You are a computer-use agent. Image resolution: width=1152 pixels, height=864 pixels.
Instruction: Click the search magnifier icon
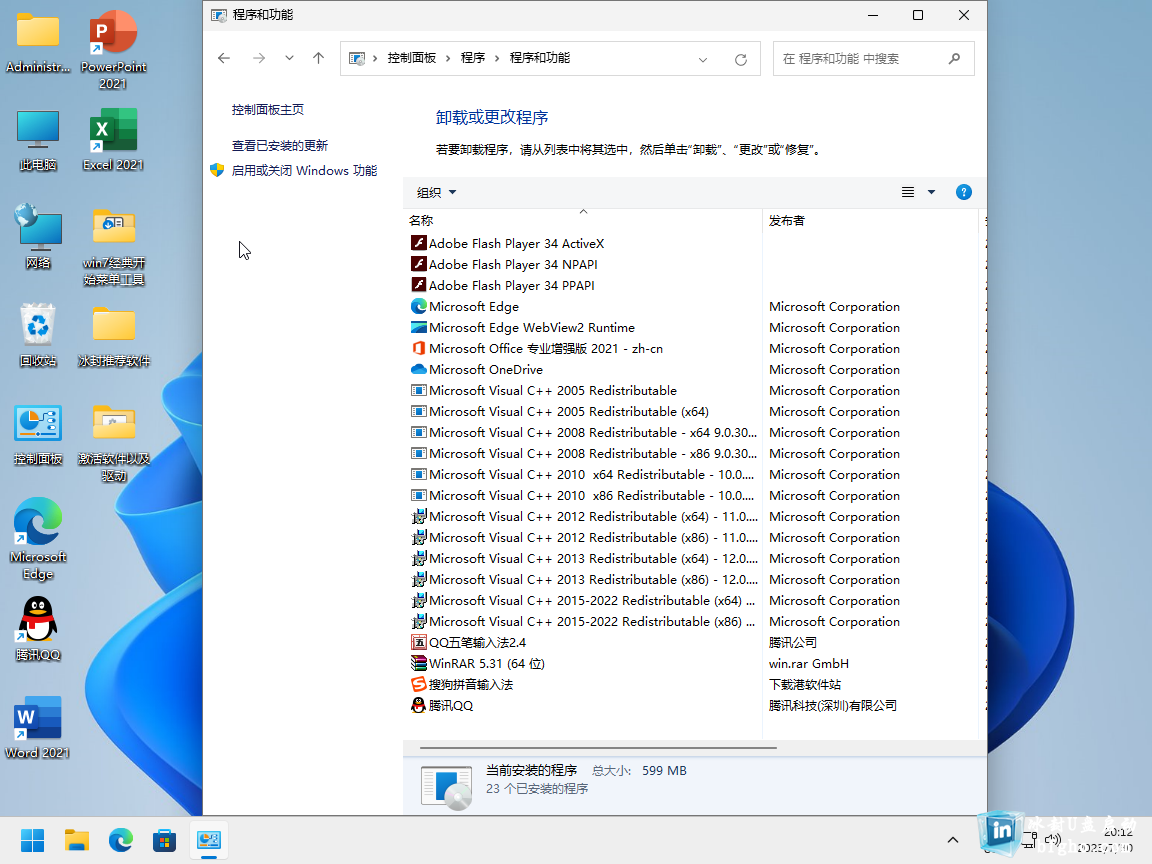click(x=954, y=58)
